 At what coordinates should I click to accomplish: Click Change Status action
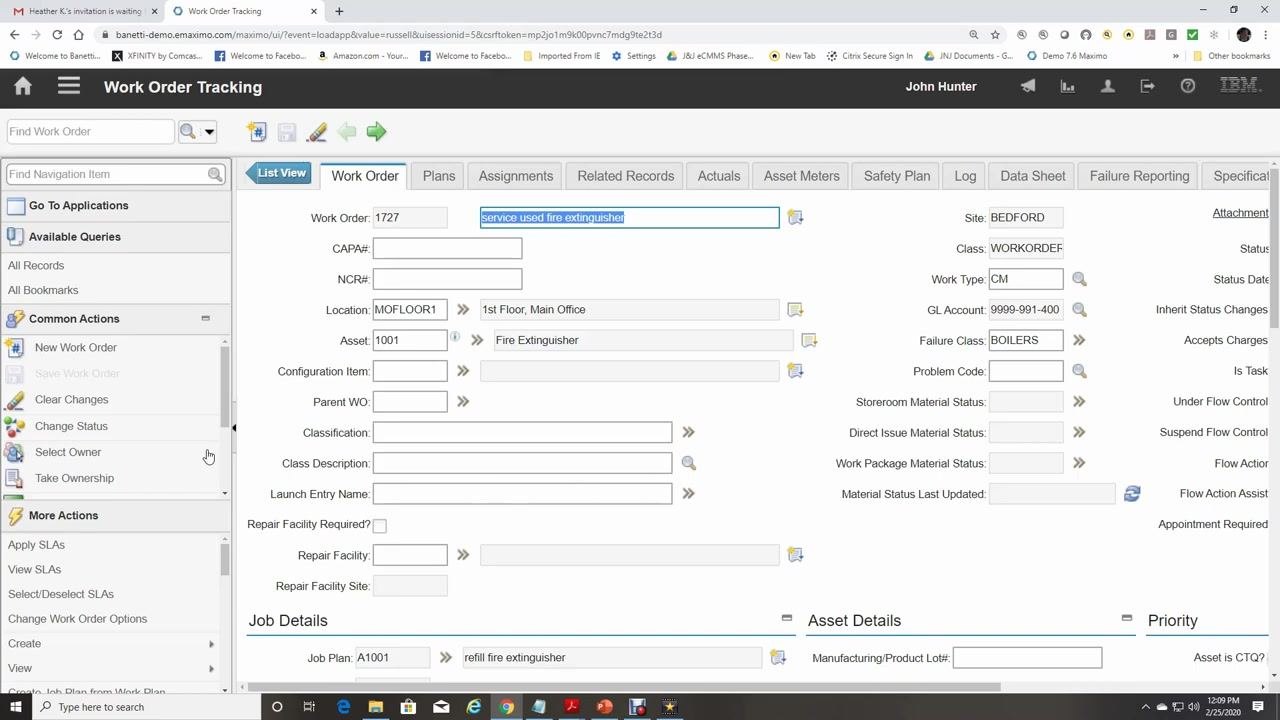(x=71, y=426)
